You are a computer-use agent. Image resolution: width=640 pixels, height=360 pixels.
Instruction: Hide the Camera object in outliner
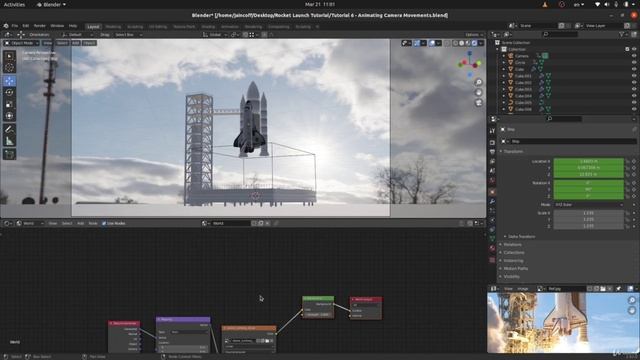(x=634, y=56)
